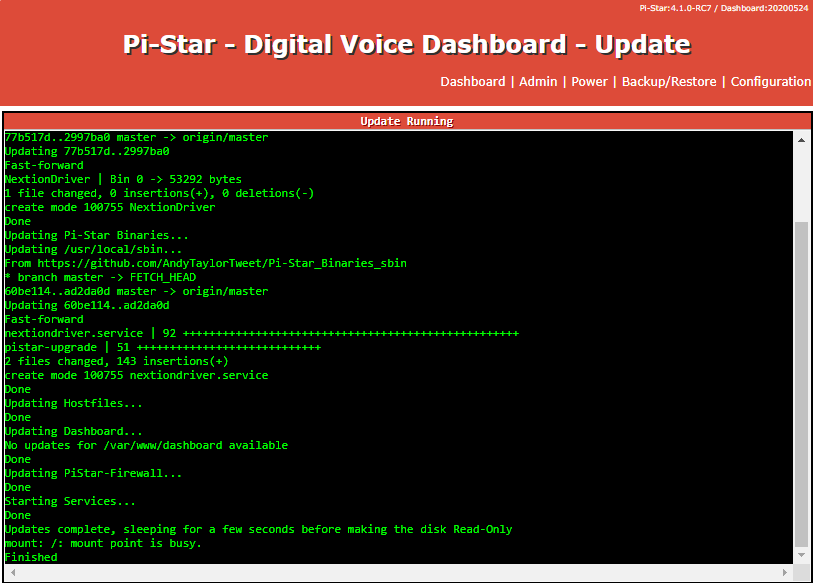Click the Starting Services line
813x583 pixels.
coord(70,501)
